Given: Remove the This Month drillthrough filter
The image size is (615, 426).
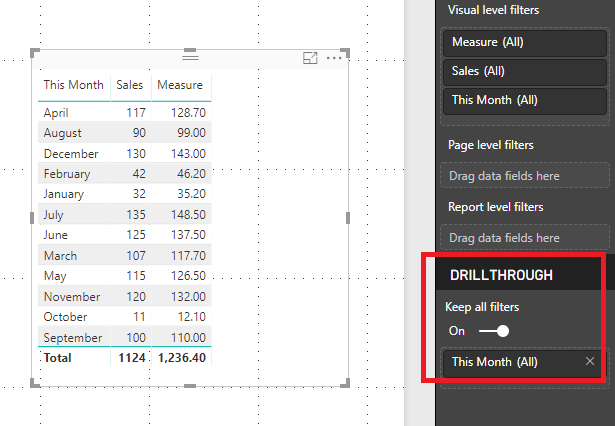Looking at the screenshot, I should tap(590, 361).
